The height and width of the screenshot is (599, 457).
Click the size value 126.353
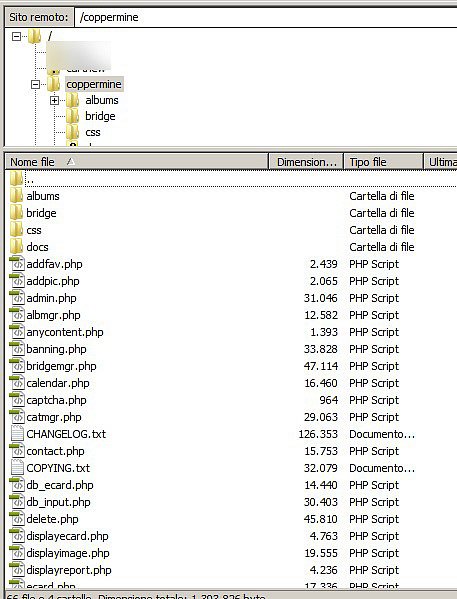(x=318, y=434)
